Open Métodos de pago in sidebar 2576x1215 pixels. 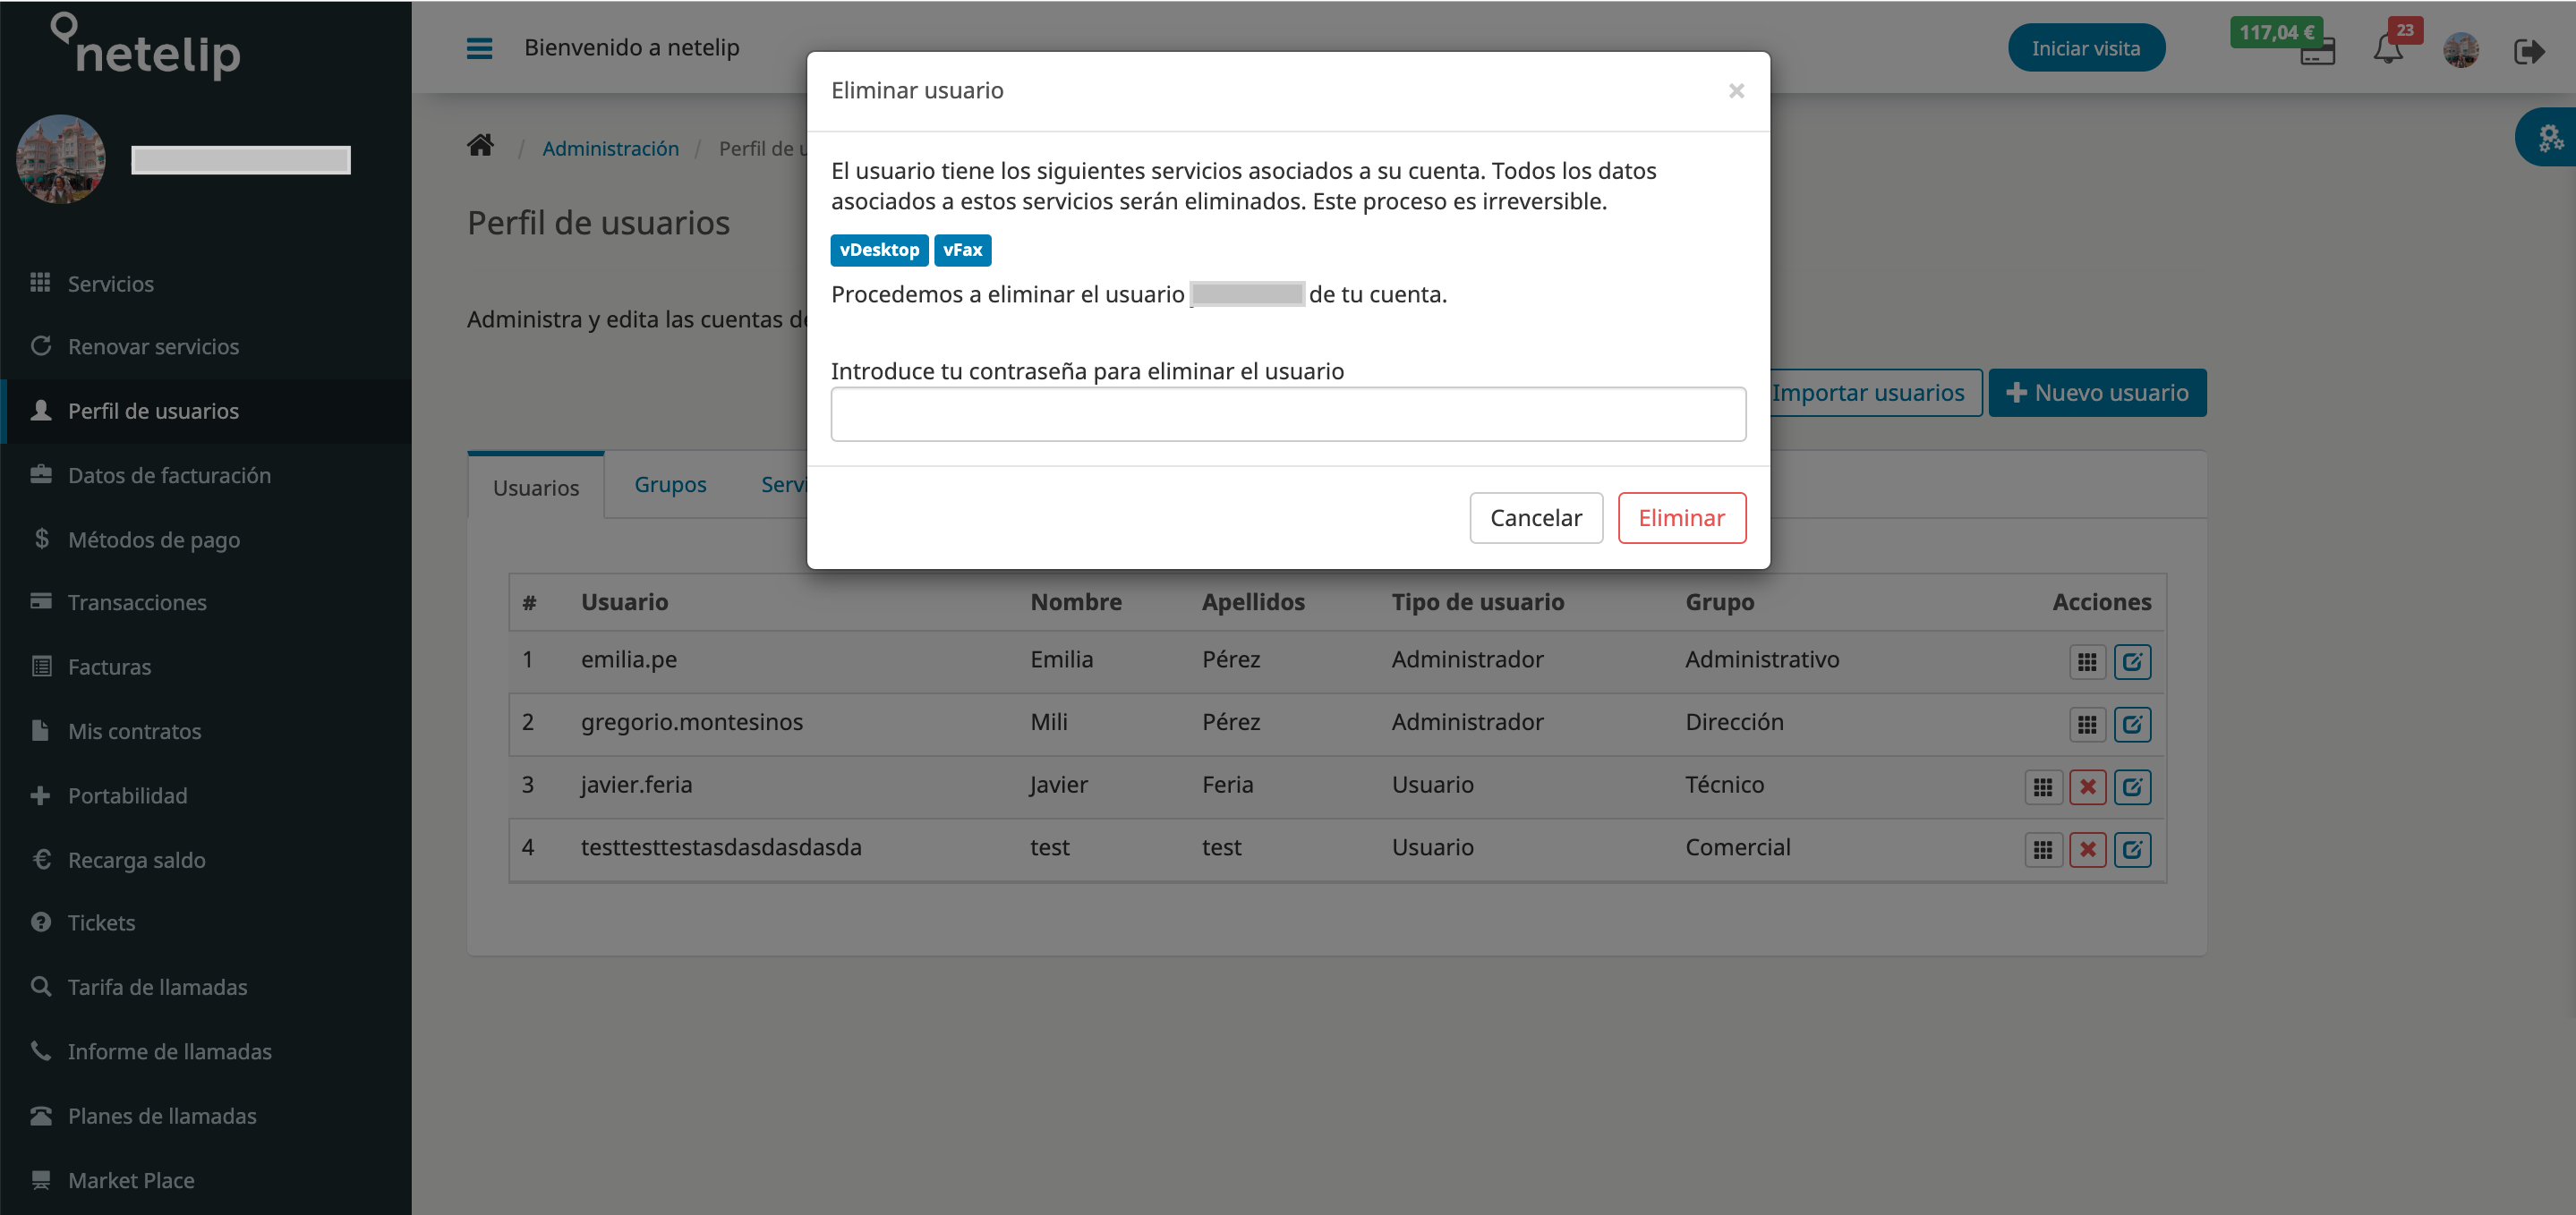[x=205, y=540]
